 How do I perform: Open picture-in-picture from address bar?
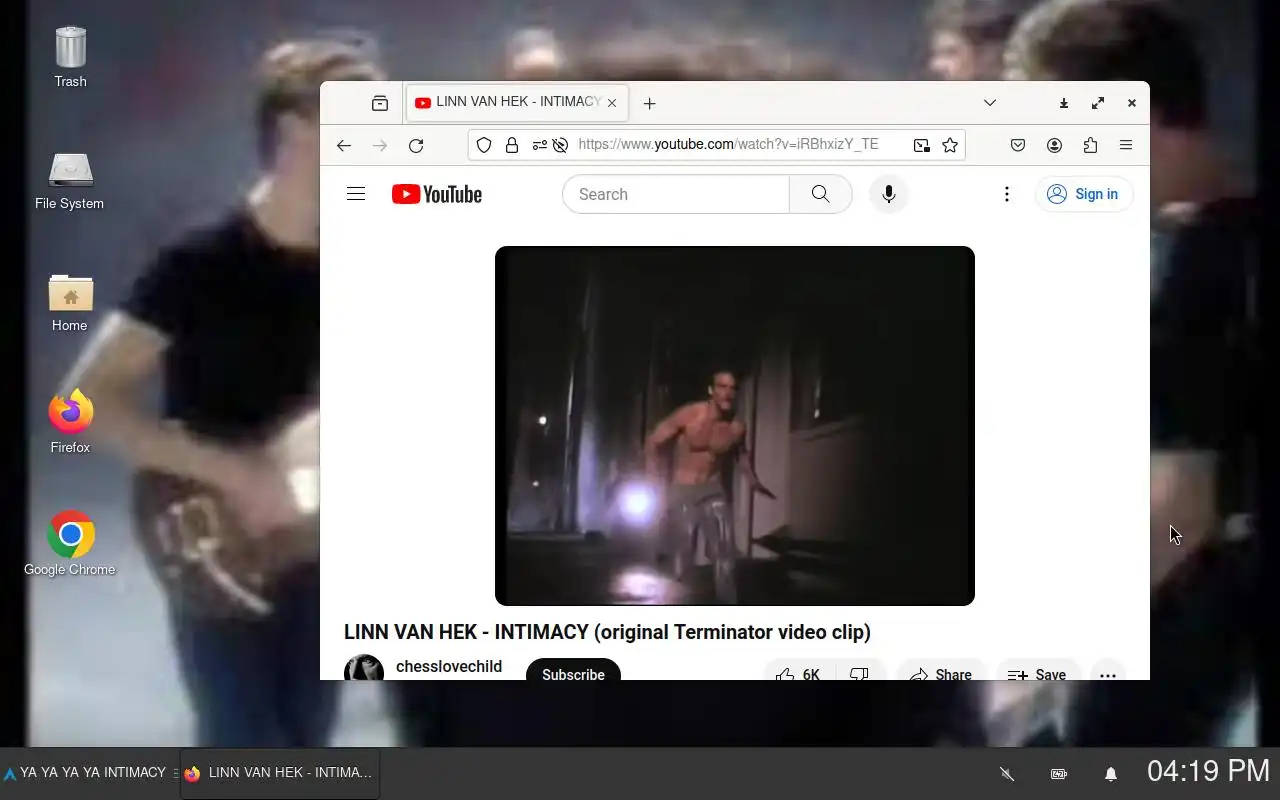(x=921, y=145)
